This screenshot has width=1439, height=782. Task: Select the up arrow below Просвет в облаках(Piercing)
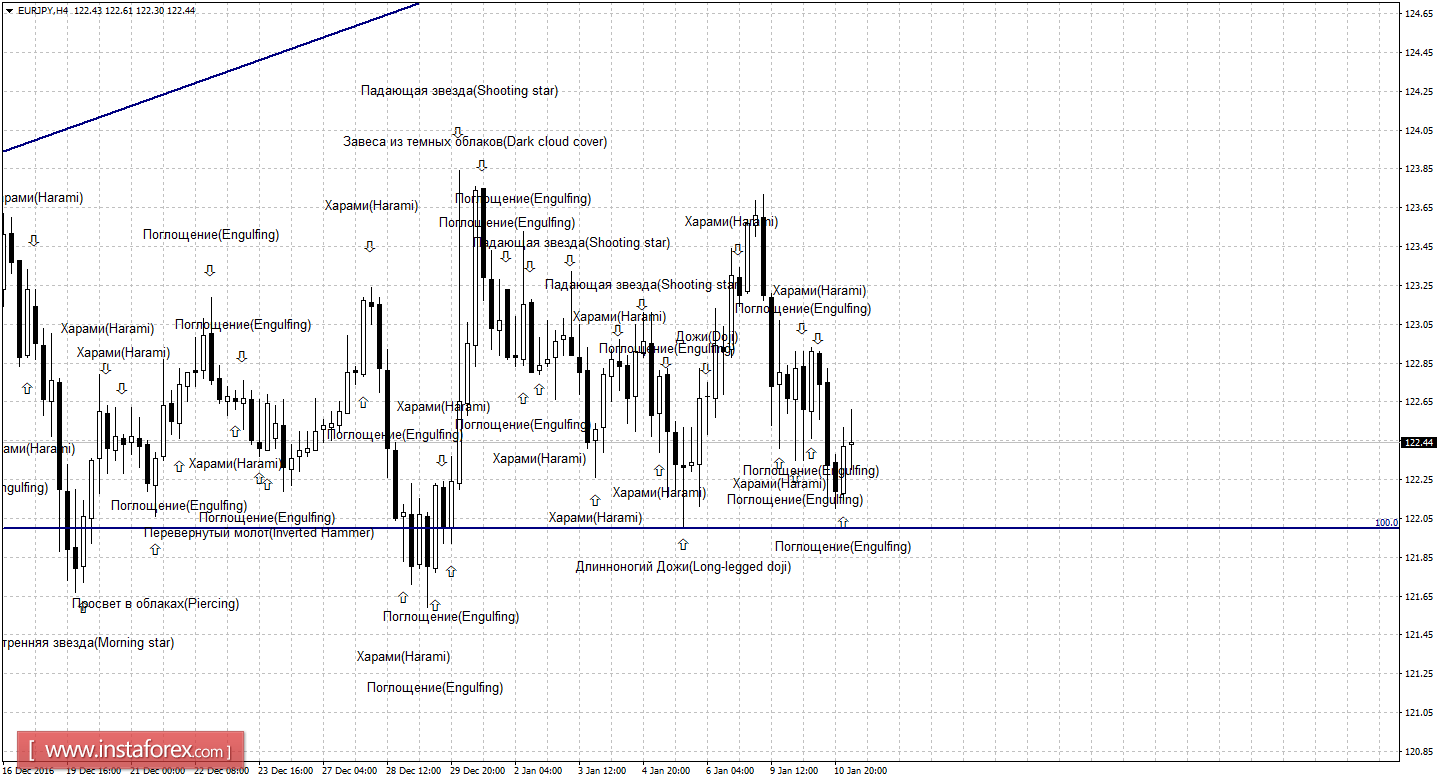pyautogui.click(x=82, y=608)
